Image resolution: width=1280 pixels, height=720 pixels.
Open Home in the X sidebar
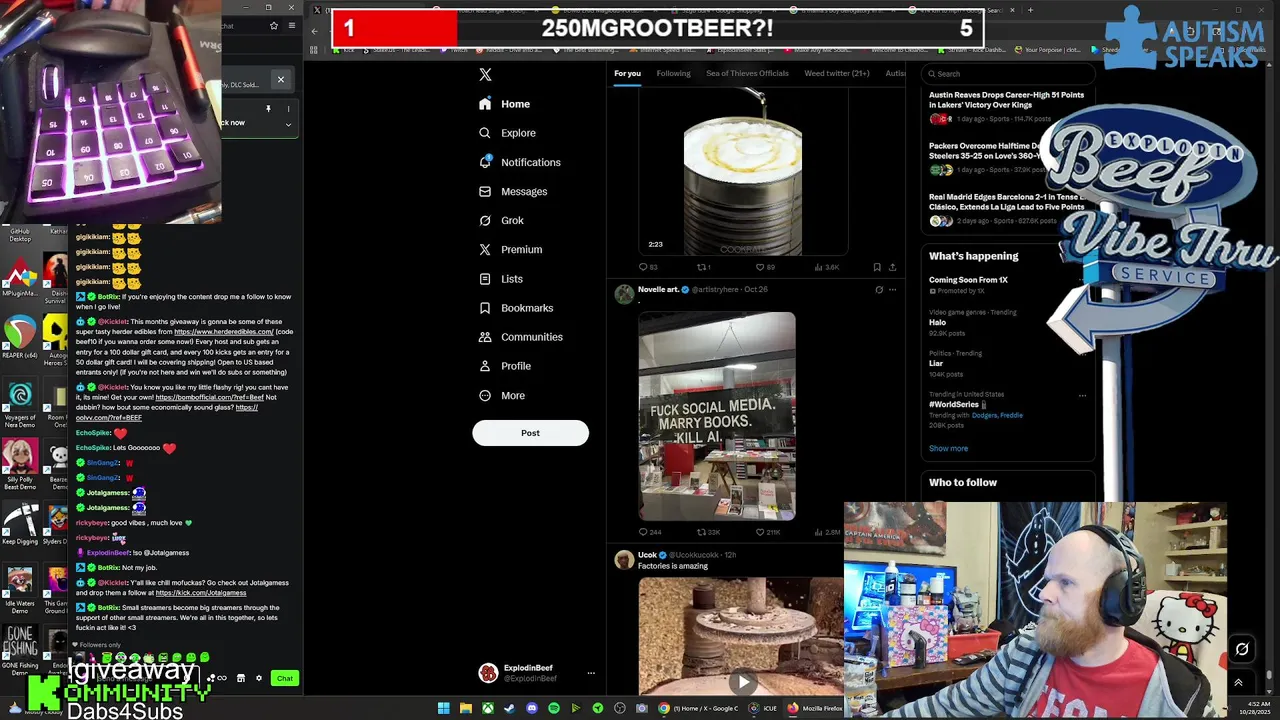click(505, 104)
